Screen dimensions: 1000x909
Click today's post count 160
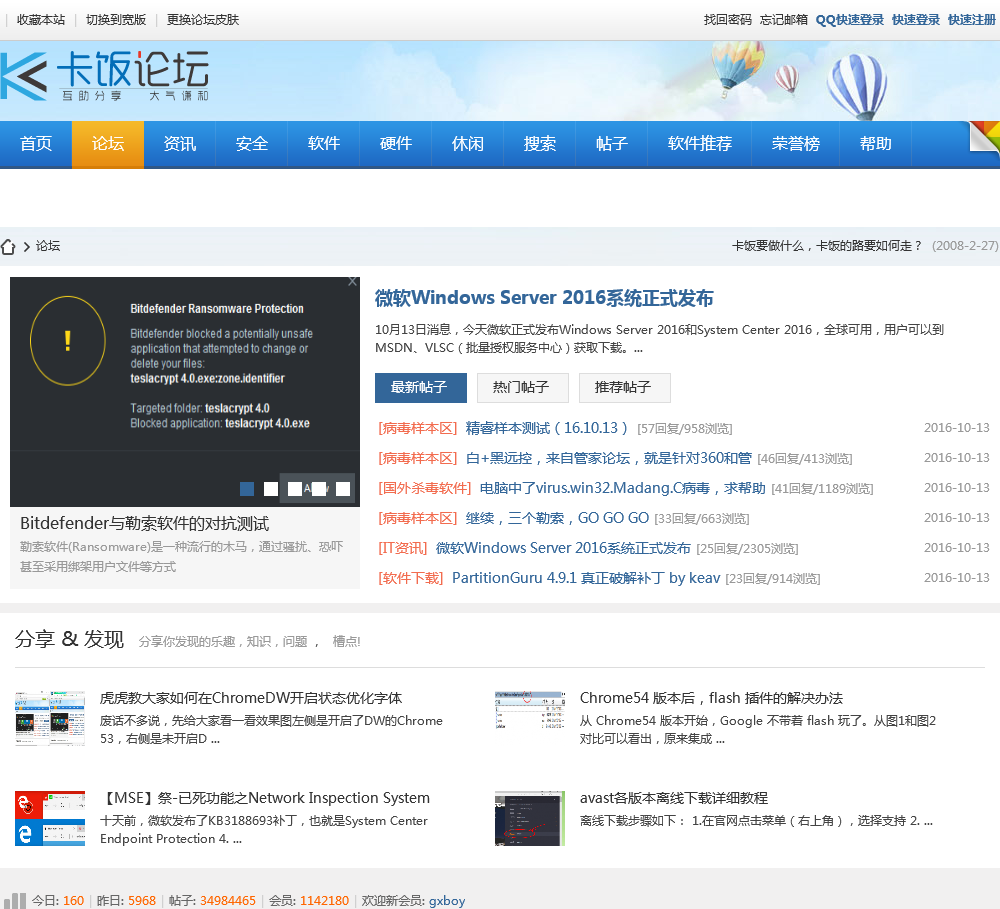click(73, 901)
